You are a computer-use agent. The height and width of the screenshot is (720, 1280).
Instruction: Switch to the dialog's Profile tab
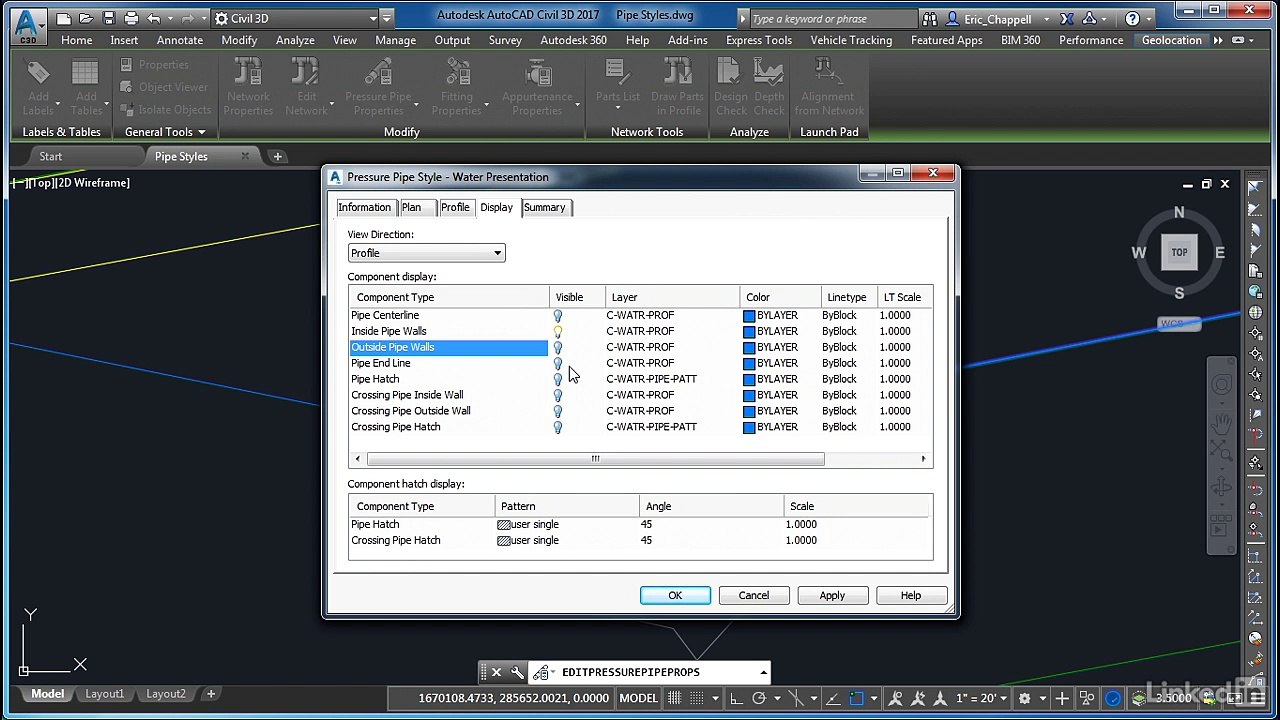455,207
